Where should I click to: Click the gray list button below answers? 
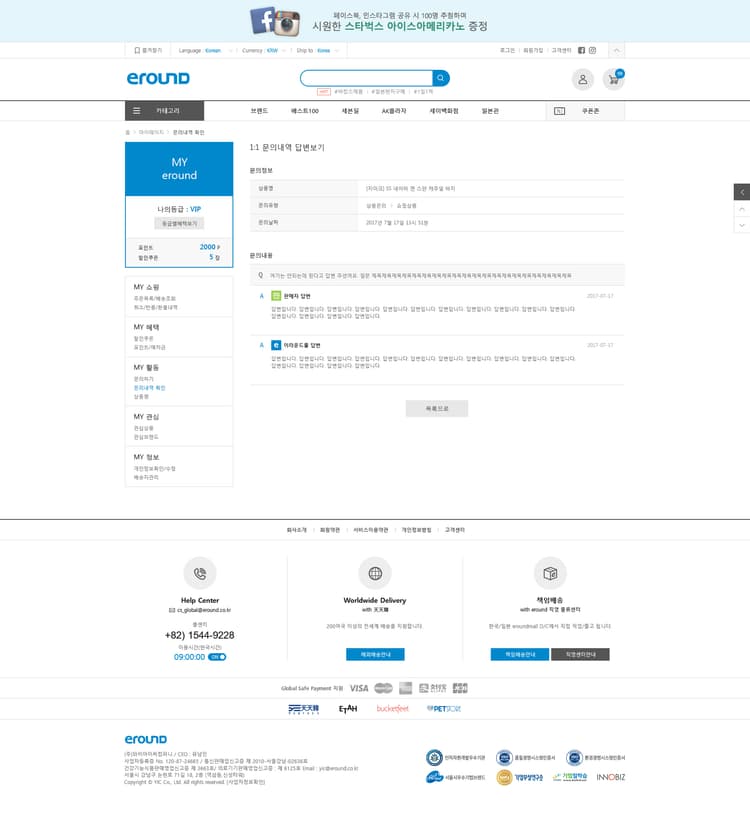click(437, 409)
